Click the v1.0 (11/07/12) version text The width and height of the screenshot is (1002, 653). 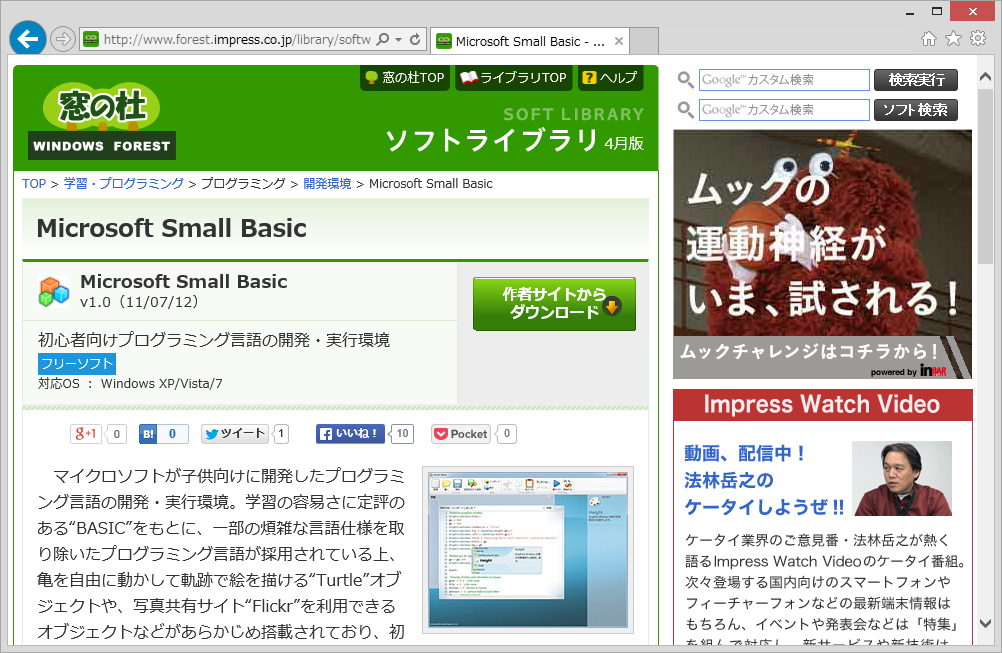[x=139, y=302]
